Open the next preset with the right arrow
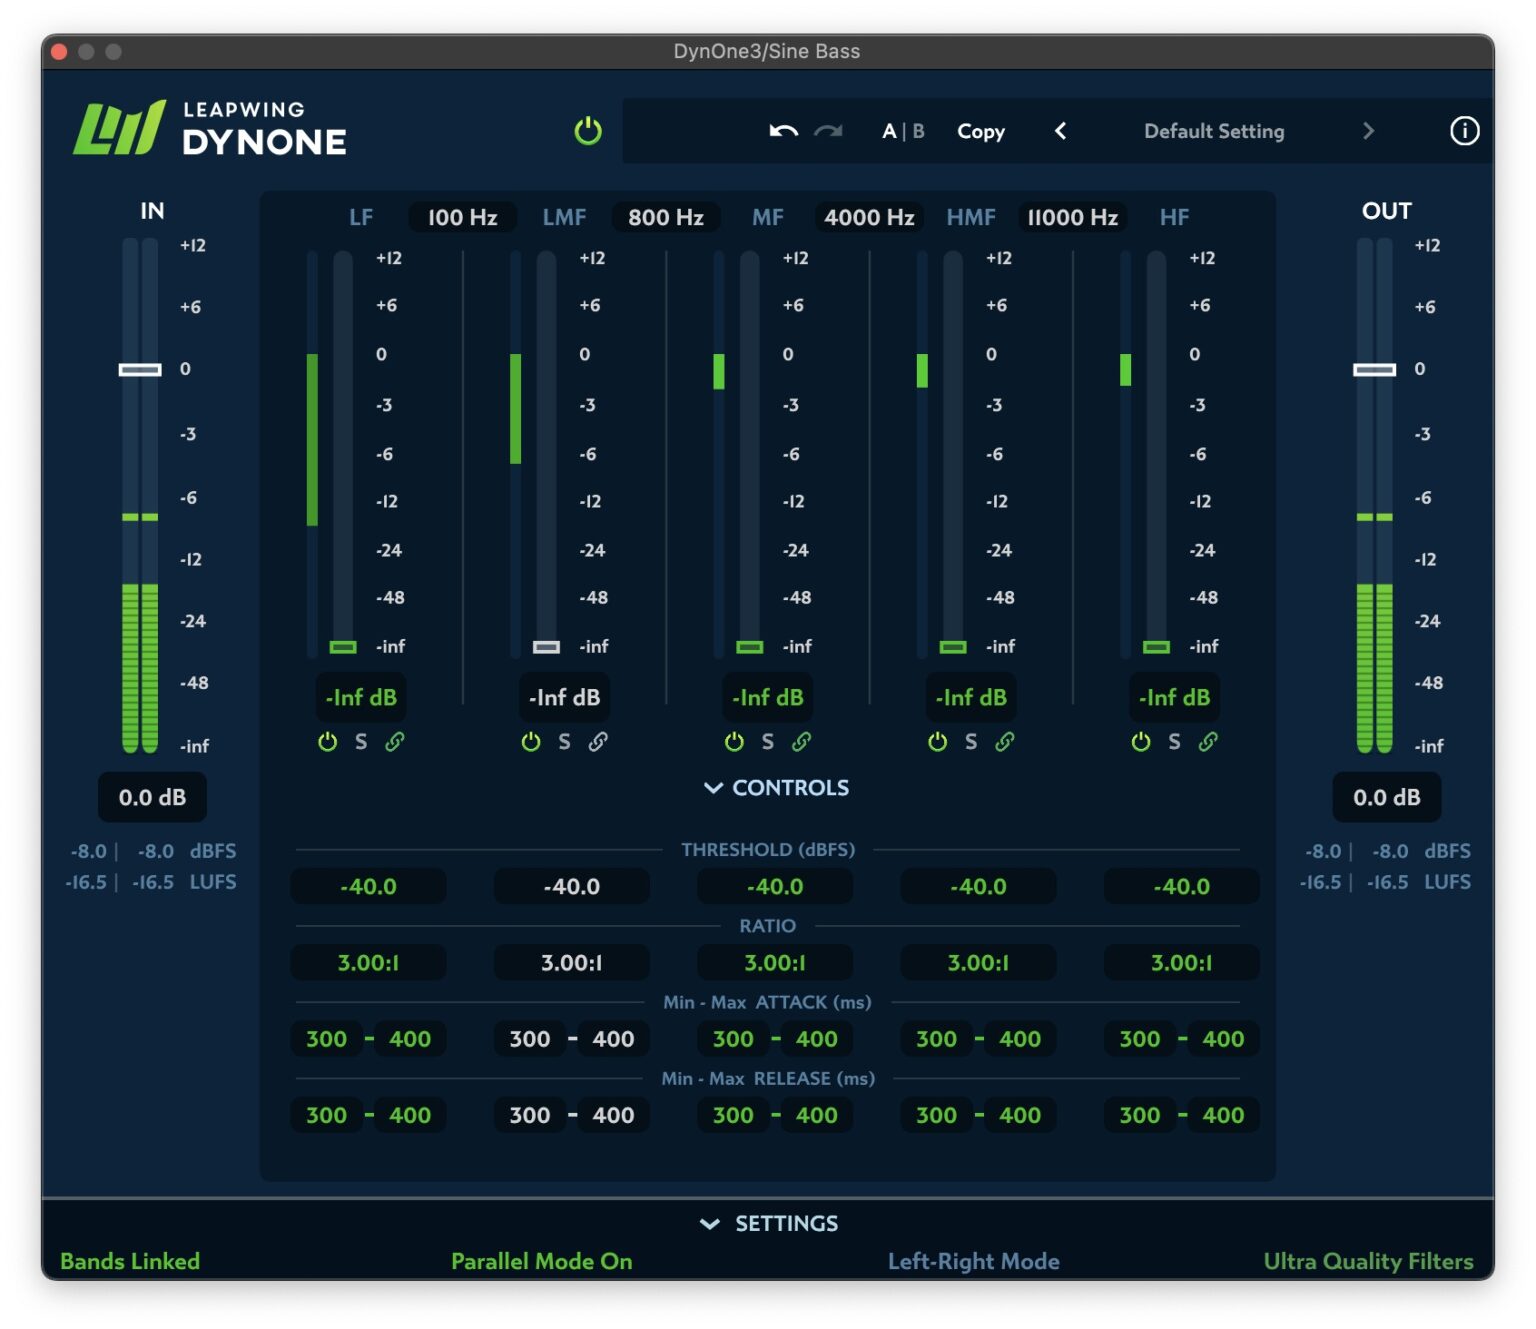Screen dimensions: 1536x1329 pos(1368,131)
